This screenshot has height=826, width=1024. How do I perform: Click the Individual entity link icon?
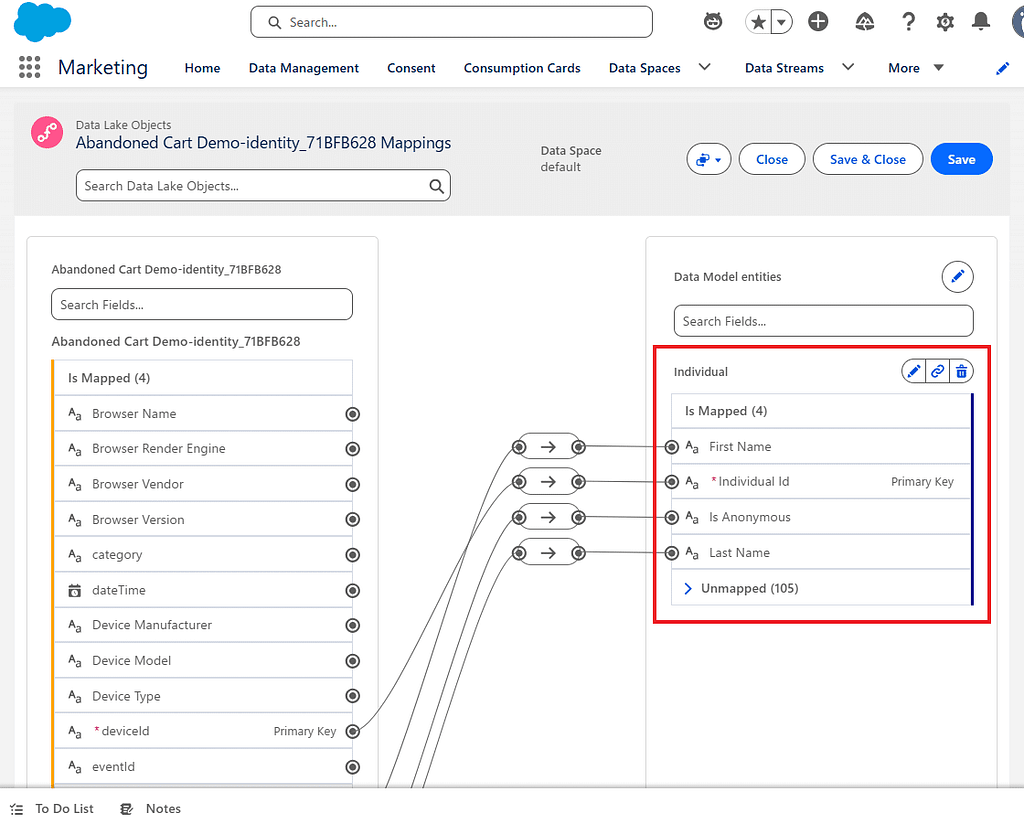pos(937,372)
